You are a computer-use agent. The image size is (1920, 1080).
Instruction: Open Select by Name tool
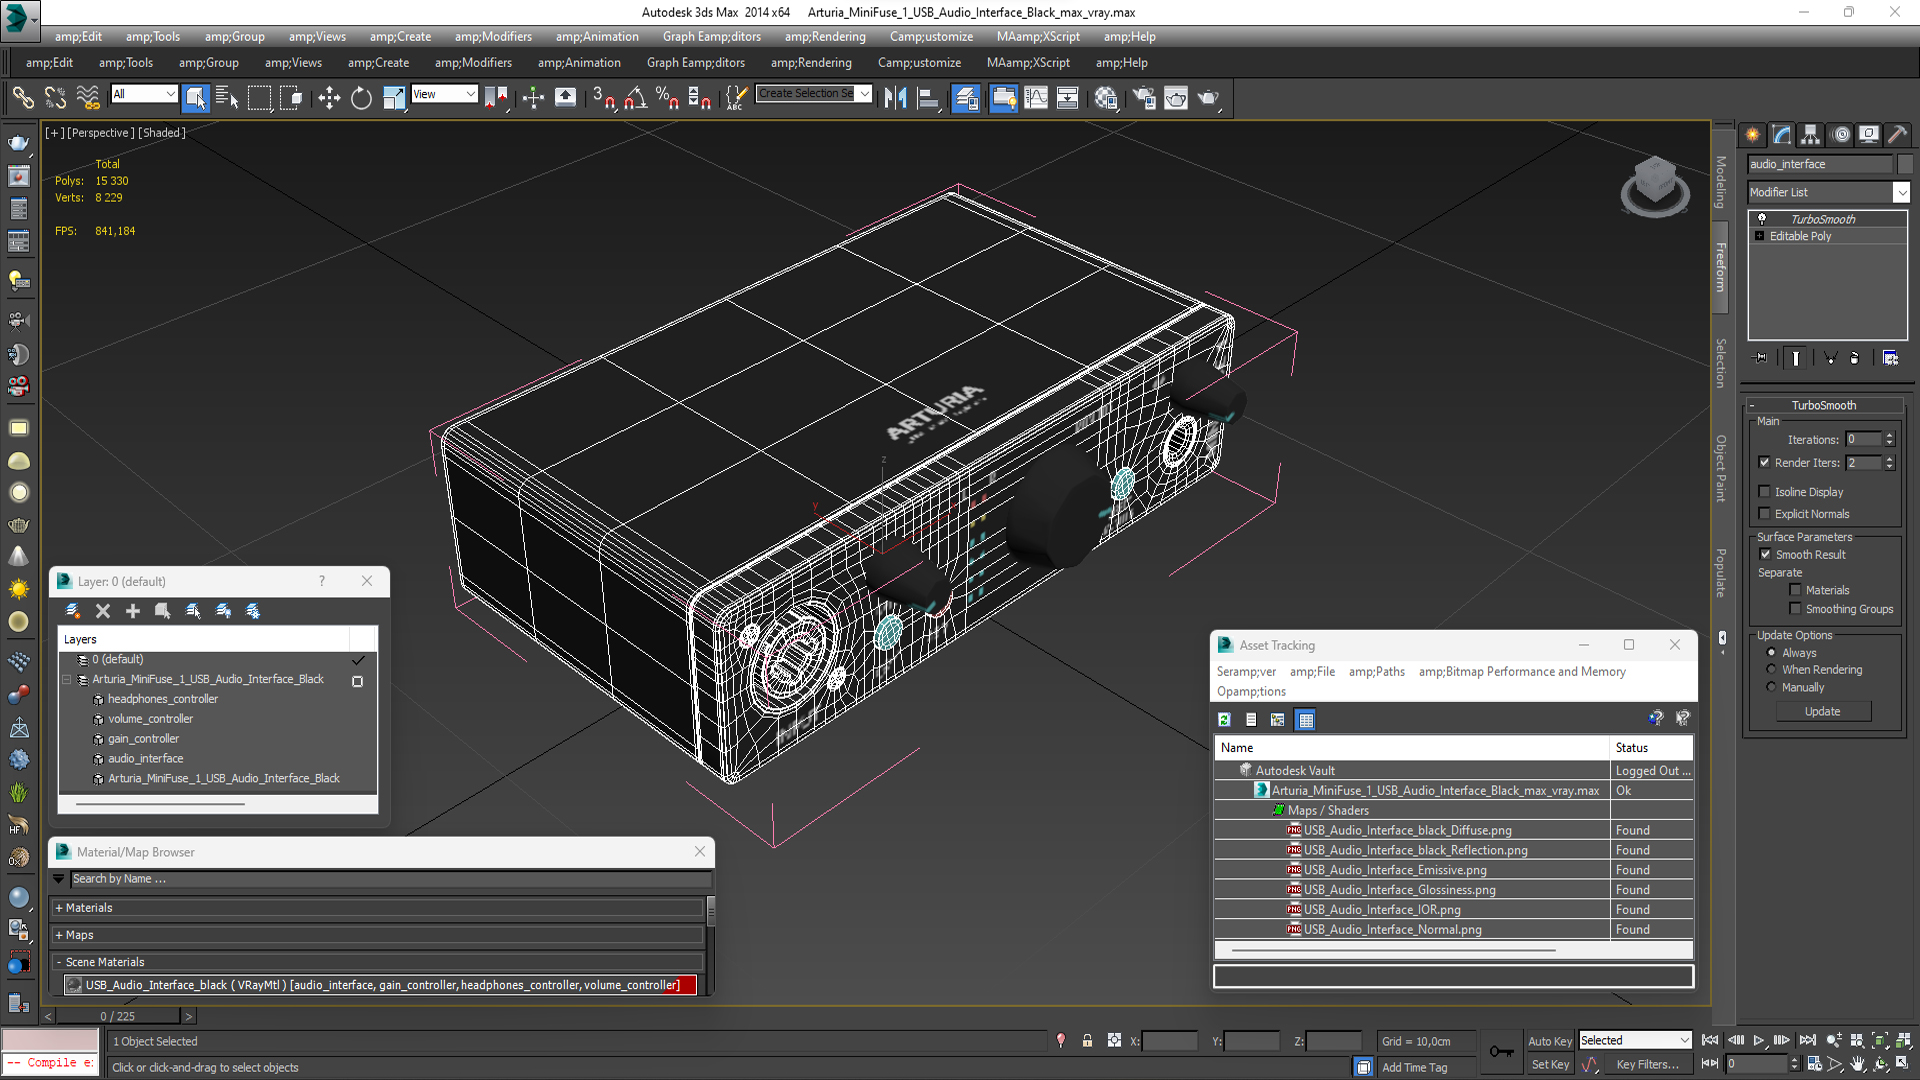tap(227, 98)
